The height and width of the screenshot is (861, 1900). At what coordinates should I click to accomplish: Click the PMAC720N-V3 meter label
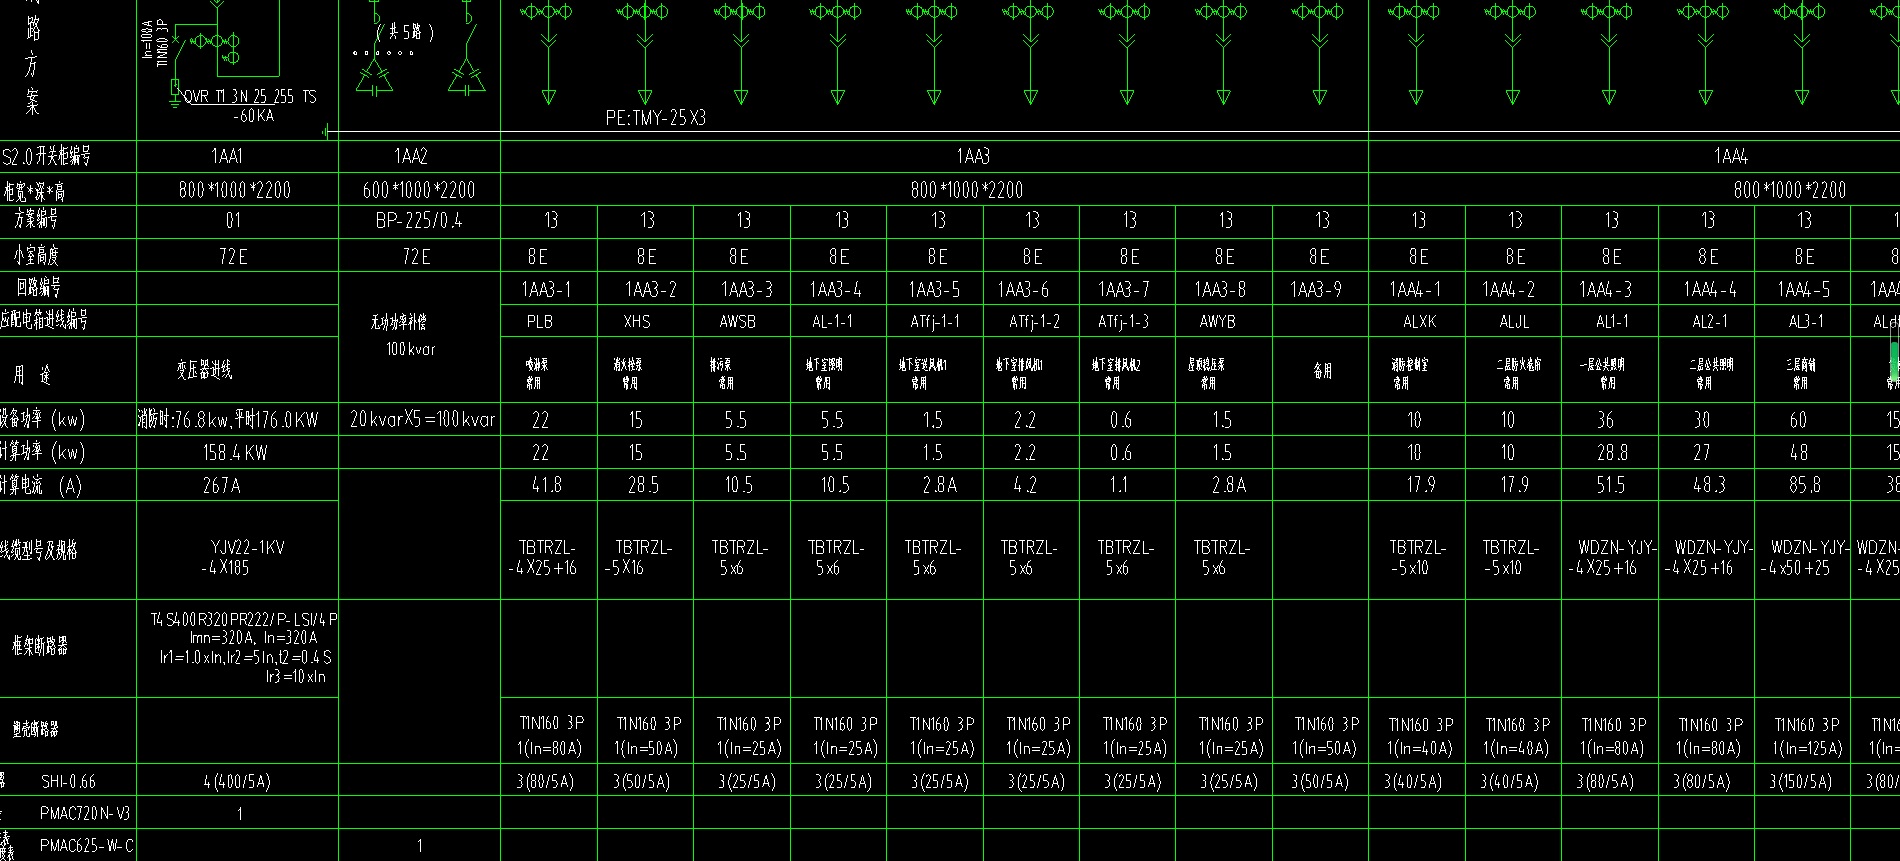pyautogui.click(x=85, y=814)
